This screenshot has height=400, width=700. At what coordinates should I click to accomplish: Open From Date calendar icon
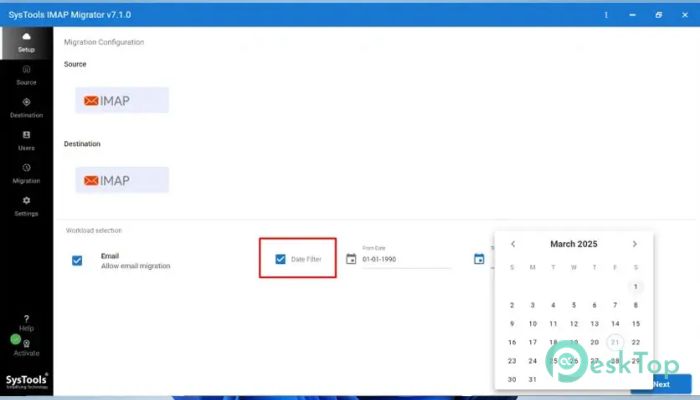(351, 259)
